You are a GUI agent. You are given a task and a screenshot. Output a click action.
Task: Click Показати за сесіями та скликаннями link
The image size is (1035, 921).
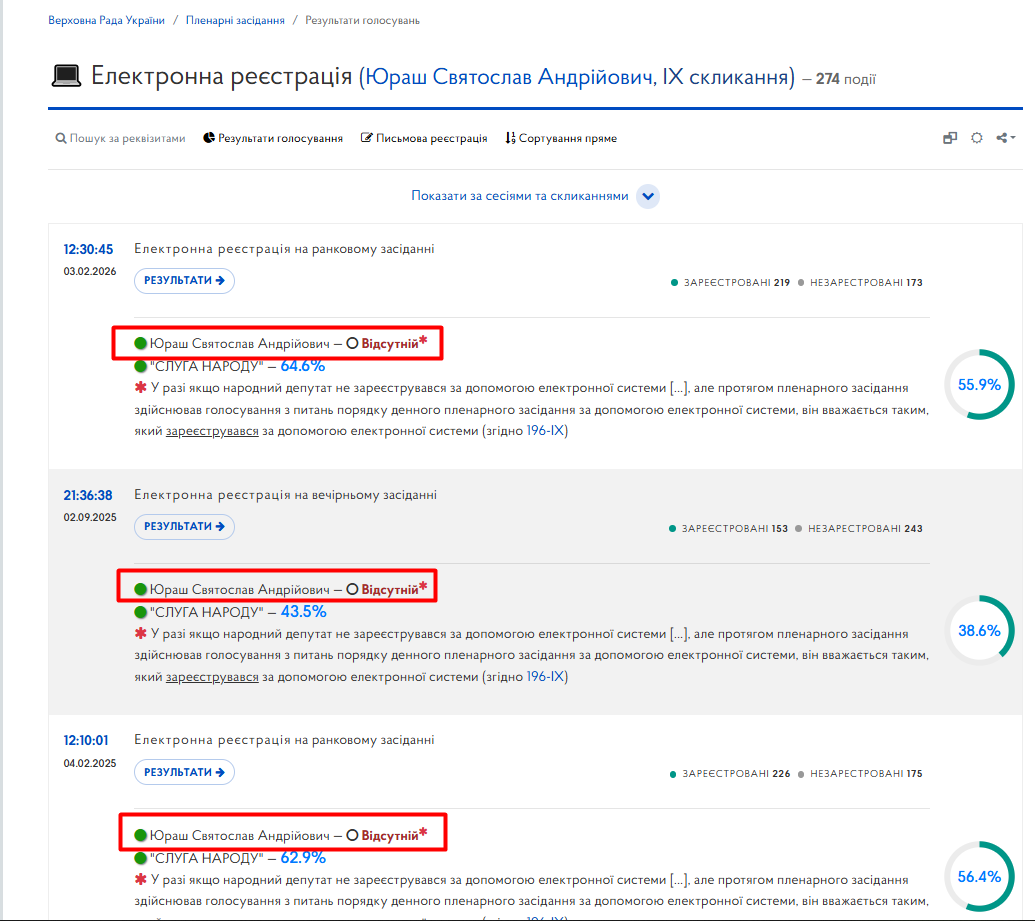[519, 196]
